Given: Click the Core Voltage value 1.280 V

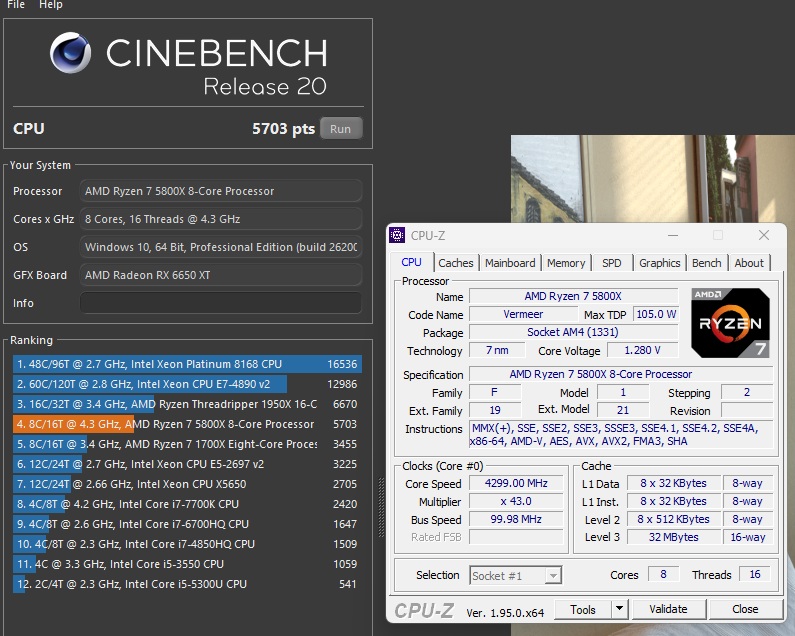Looking at the screenshot, I should coord(642,350).
